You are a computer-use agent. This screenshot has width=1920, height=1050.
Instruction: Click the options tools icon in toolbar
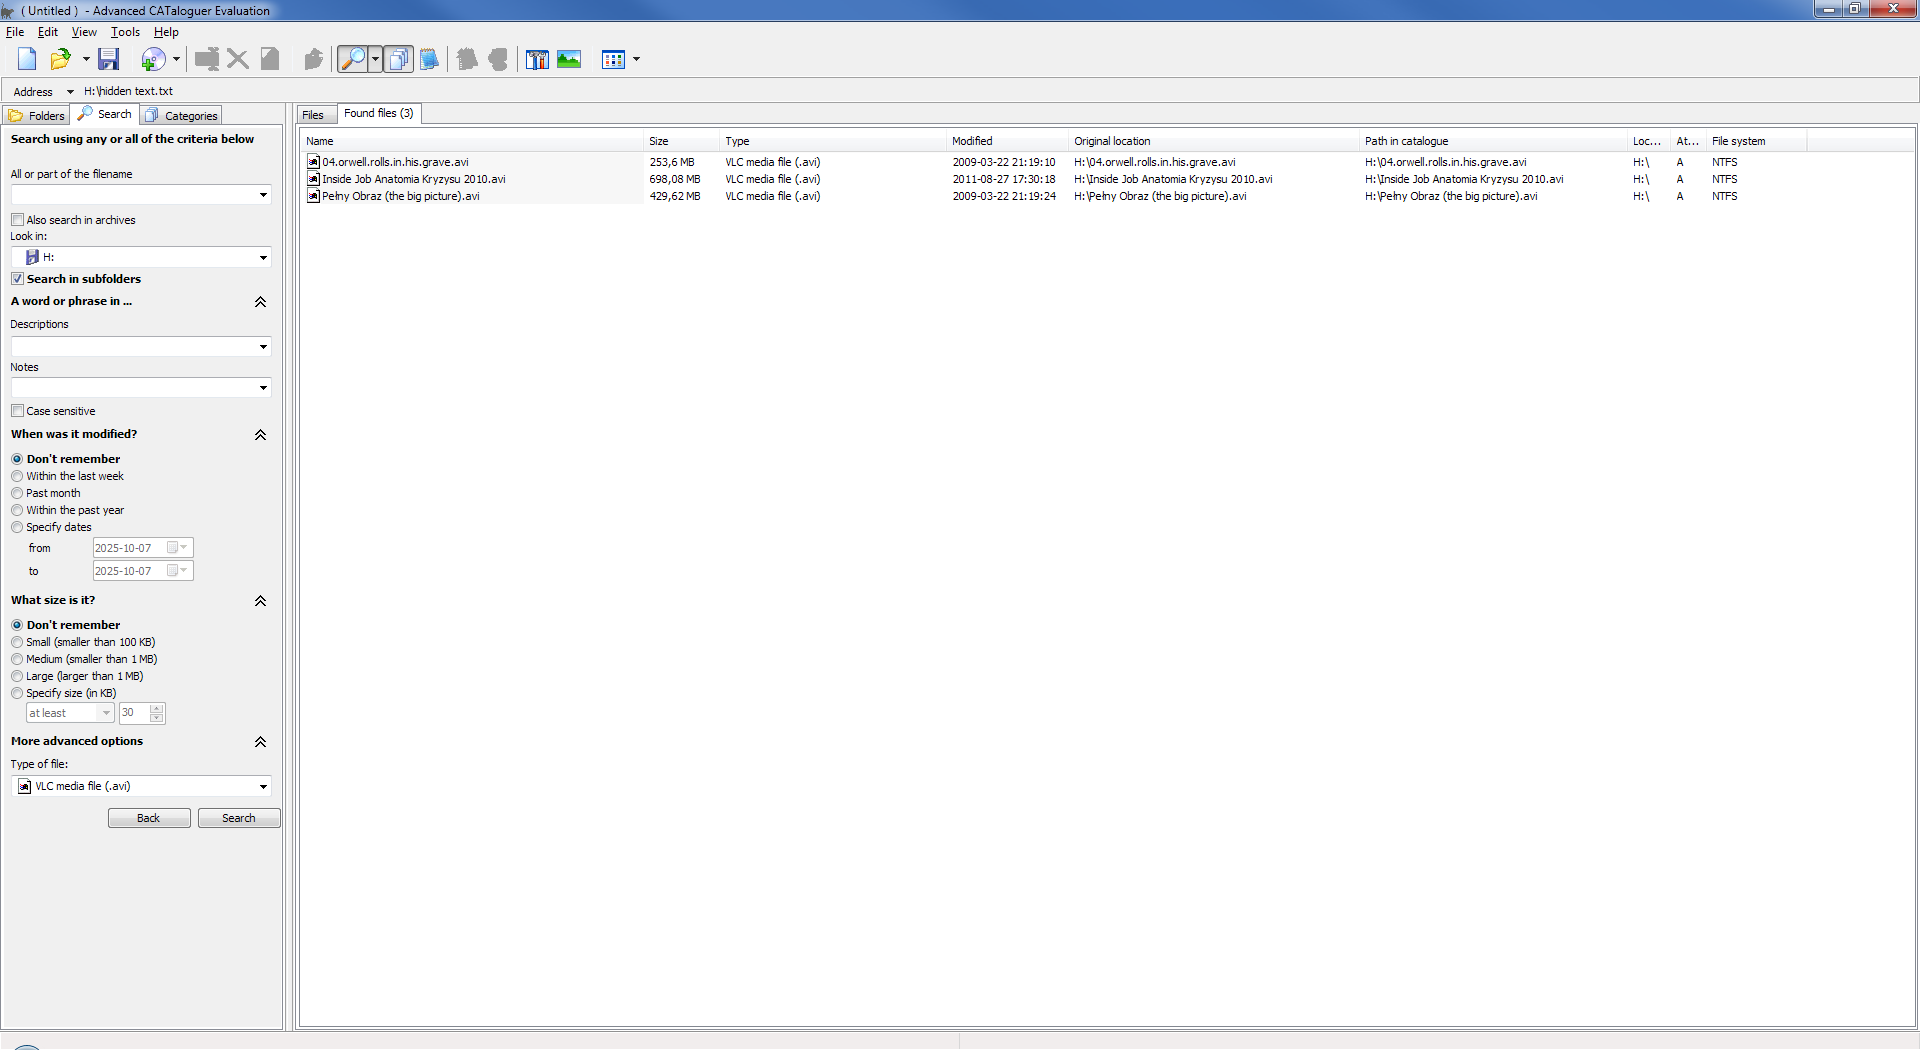pos(537,60)
